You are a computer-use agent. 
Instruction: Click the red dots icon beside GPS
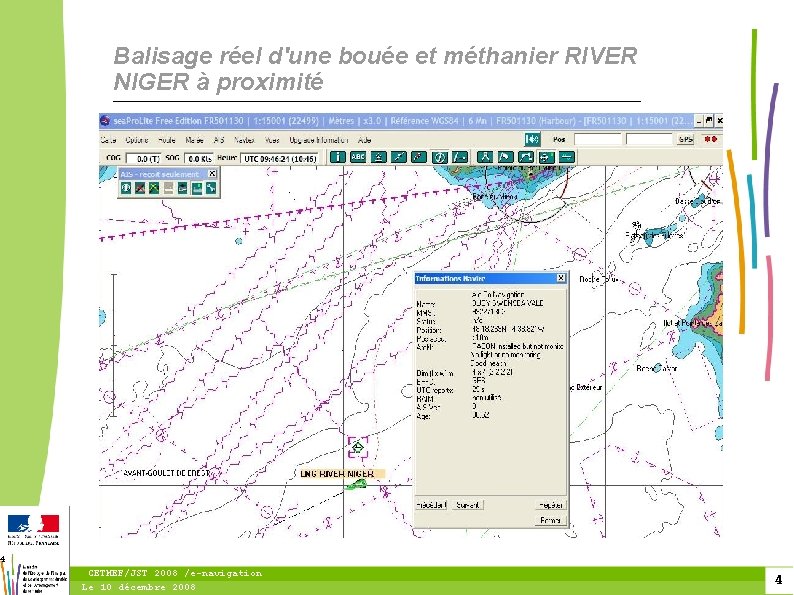[x=710, y=139]
